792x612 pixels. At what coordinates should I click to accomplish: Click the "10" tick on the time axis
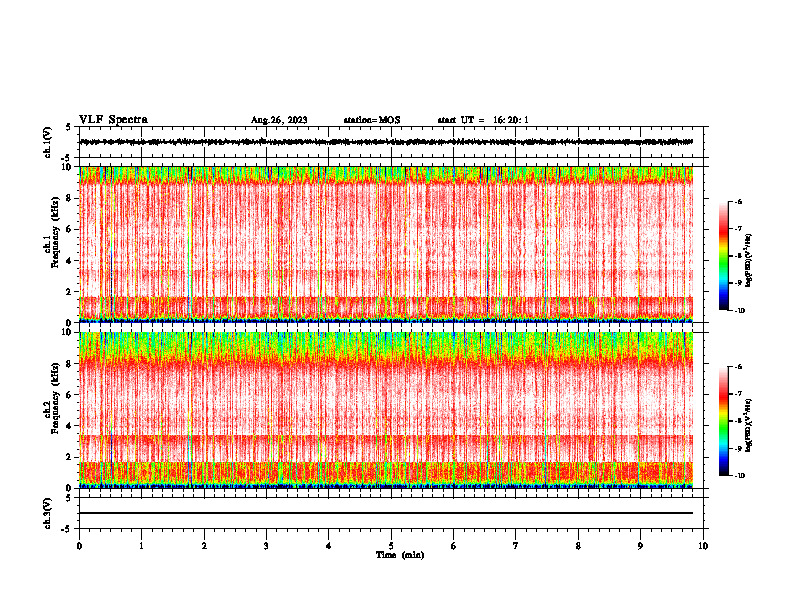[703, 546]
